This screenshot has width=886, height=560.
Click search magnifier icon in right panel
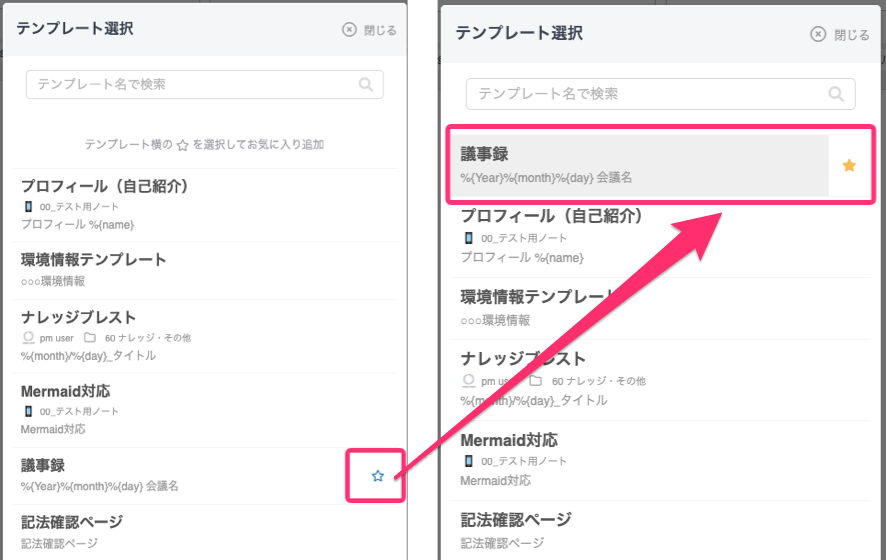pos(836,94)
